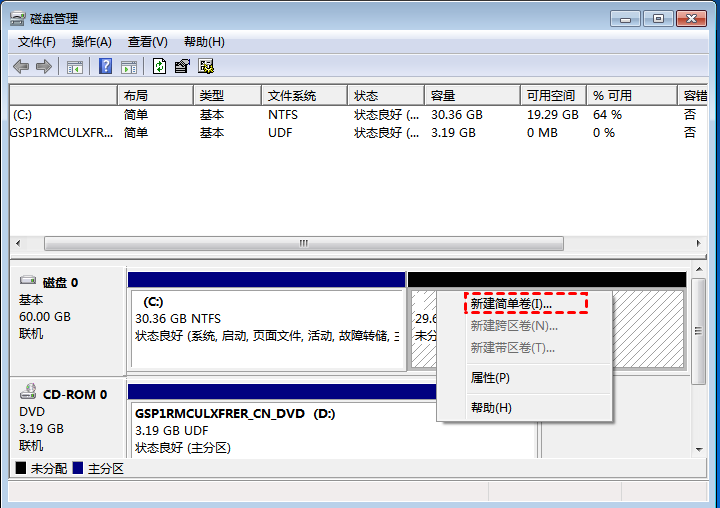Click the UDF file system cell
Viewport: 720px width, 508px height.
(x=280, y=133)
